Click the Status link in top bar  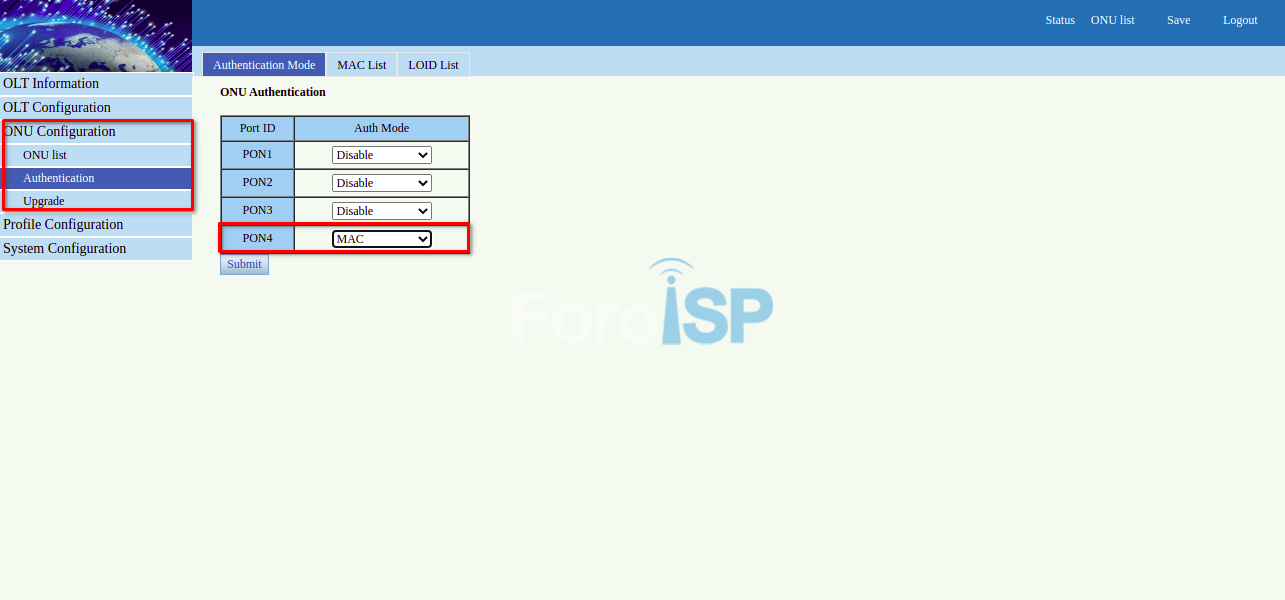[x=1060, y=20]
